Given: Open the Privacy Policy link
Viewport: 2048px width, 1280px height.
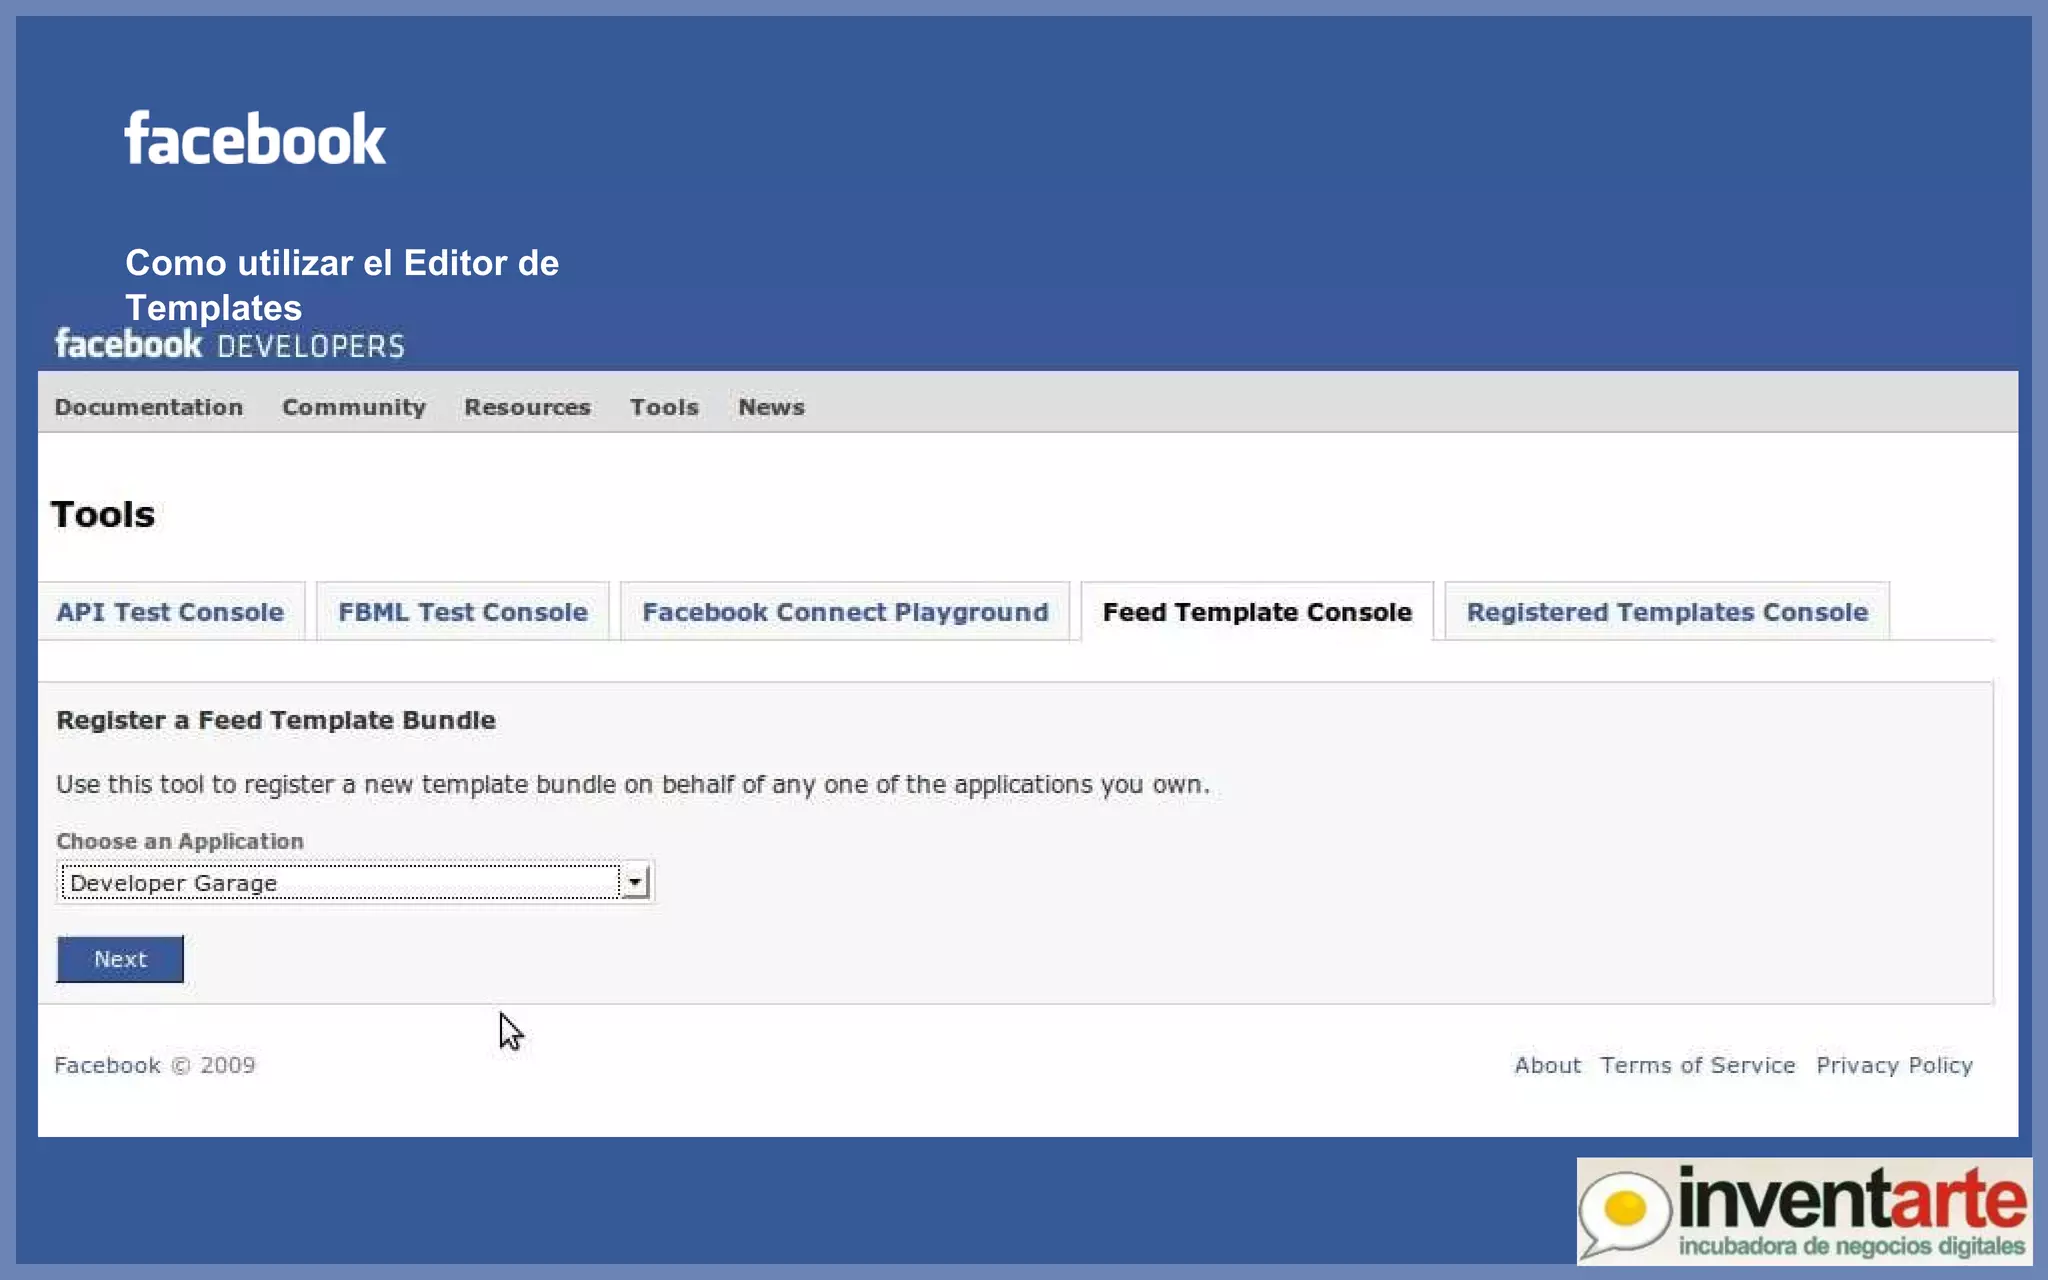Looking at the screenshot, I should 1894,1066.
